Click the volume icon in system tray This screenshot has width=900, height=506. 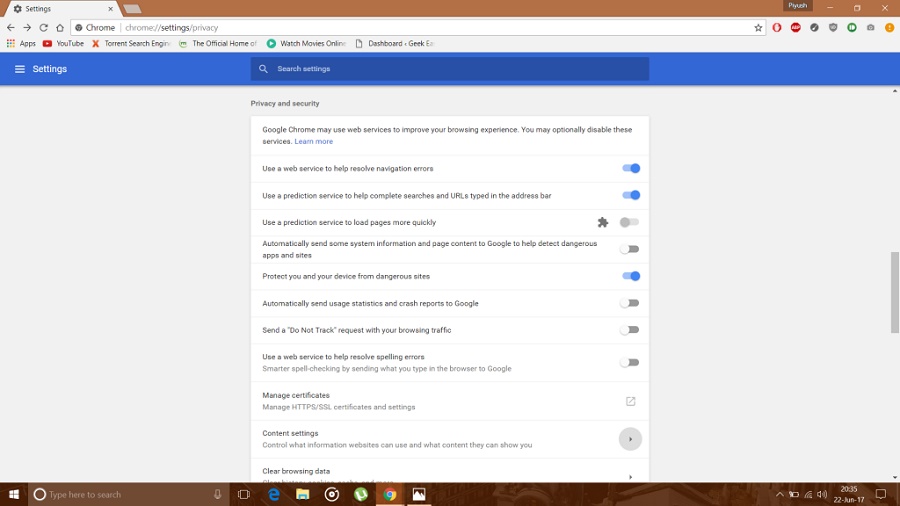(822, 495)
